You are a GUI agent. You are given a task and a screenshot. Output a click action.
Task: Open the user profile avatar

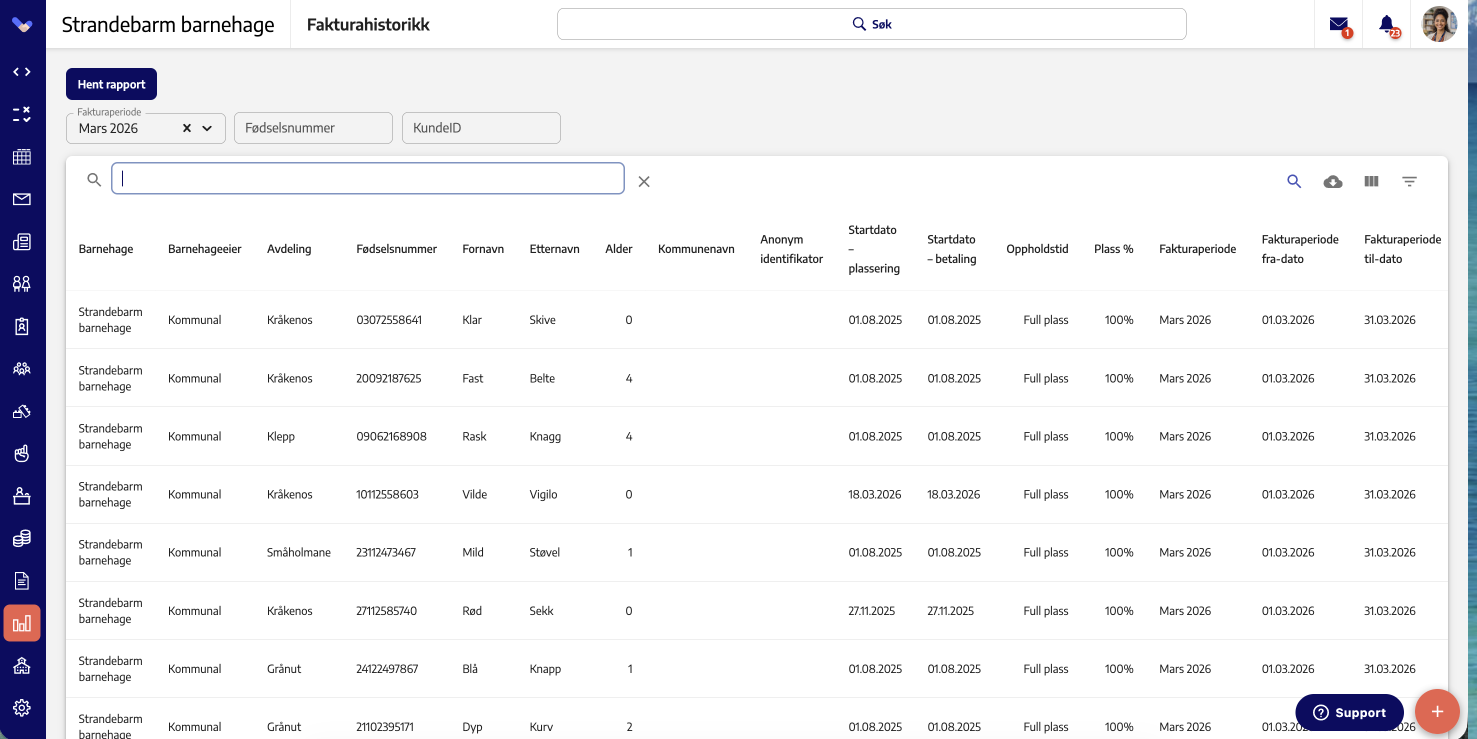tap(1440, 25)
